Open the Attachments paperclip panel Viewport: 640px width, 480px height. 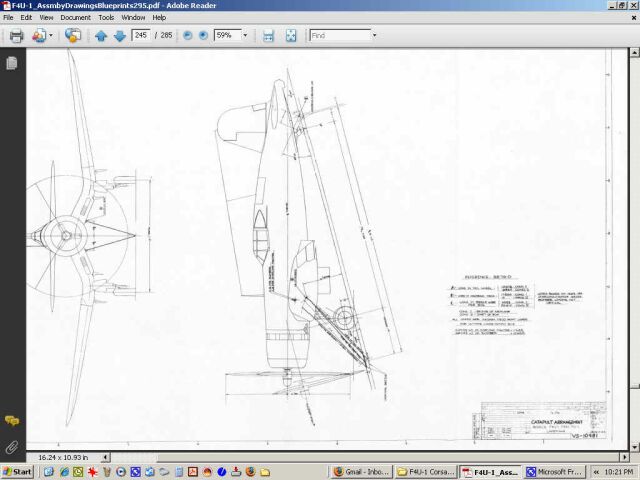click(12, 447)
